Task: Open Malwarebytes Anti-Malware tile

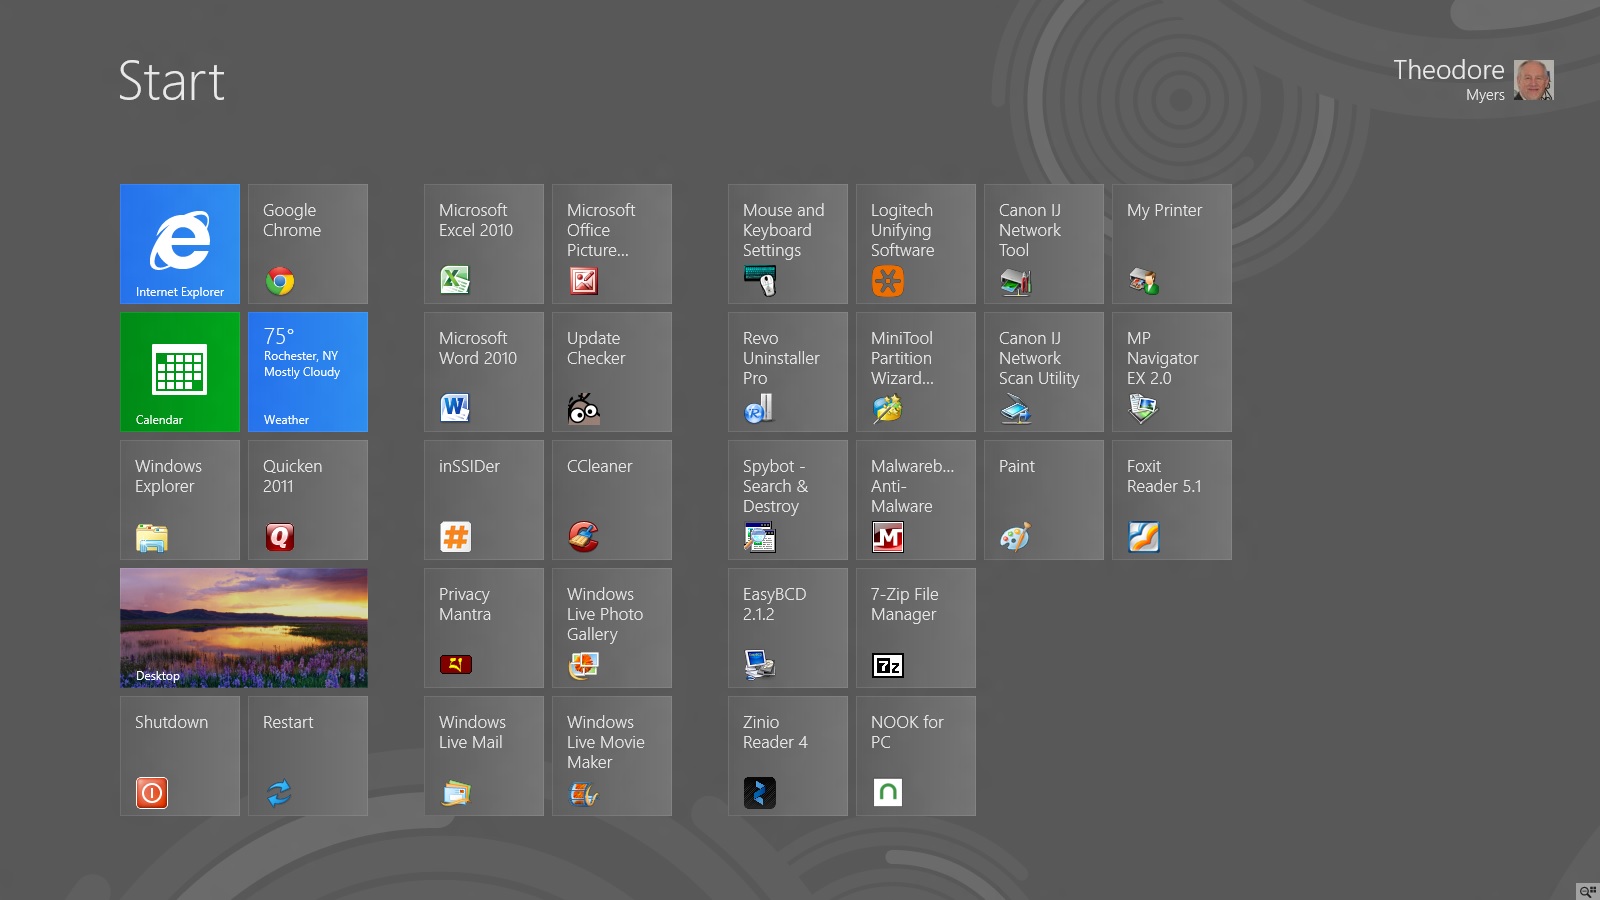Action: tap(916, 500)
